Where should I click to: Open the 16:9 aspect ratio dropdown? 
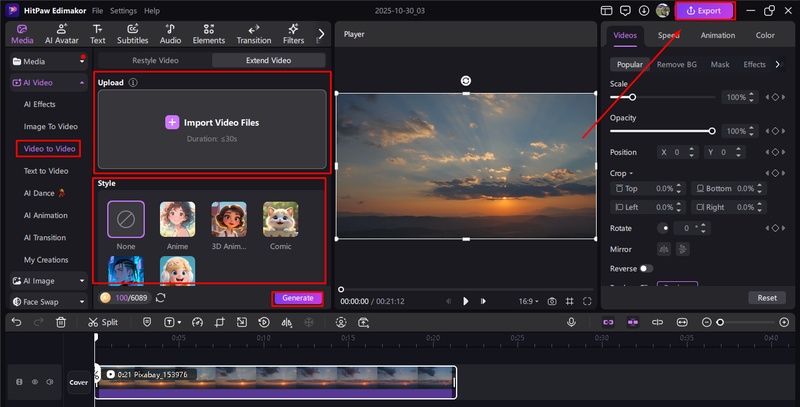[x=529, y=301]
